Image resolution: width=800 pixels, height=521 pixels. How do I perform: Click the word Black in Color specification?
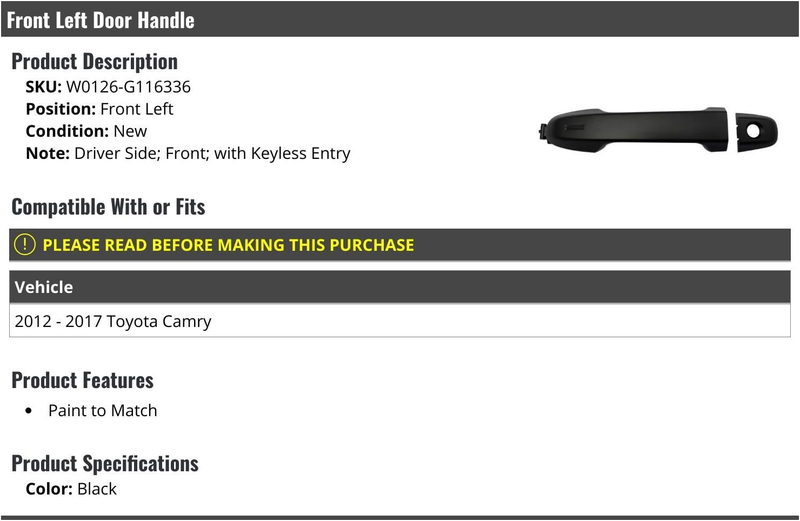(97, 489)
